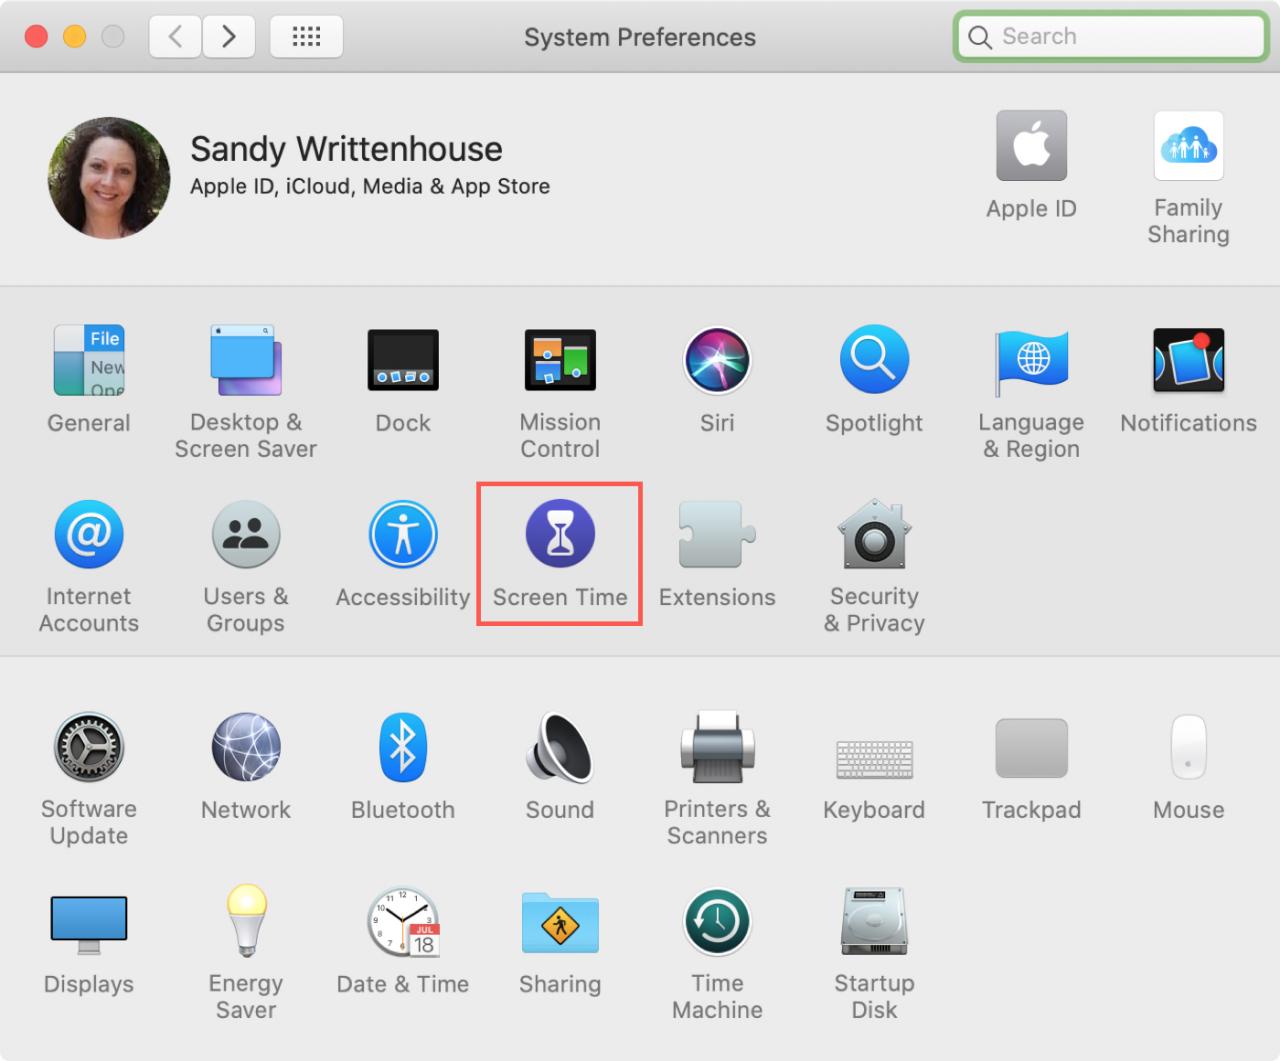Screen dimensions: 1280x1061
Task: Click the yellow minimize window button
Action: [x=75, y=37]
